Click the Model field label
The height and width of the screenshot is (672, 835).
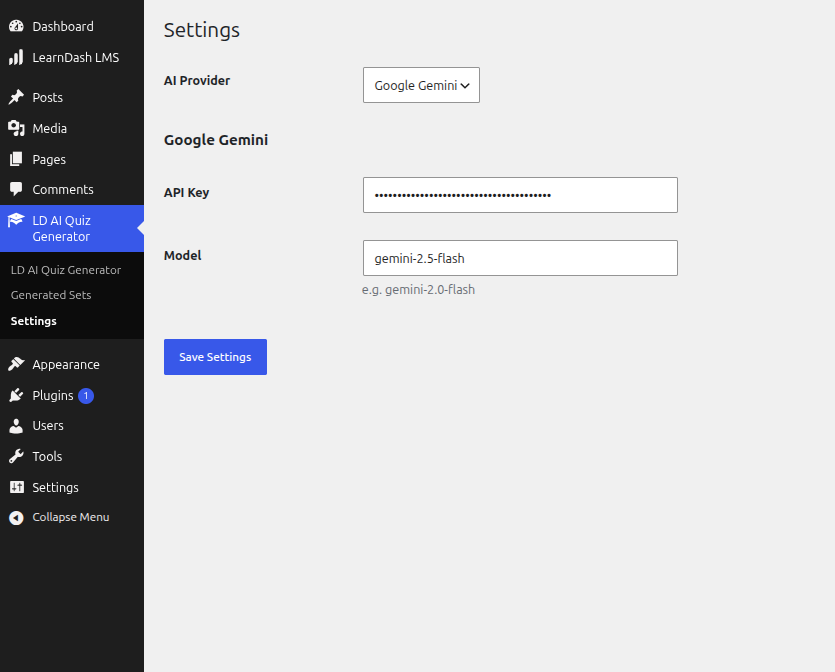tap(183, 256)
